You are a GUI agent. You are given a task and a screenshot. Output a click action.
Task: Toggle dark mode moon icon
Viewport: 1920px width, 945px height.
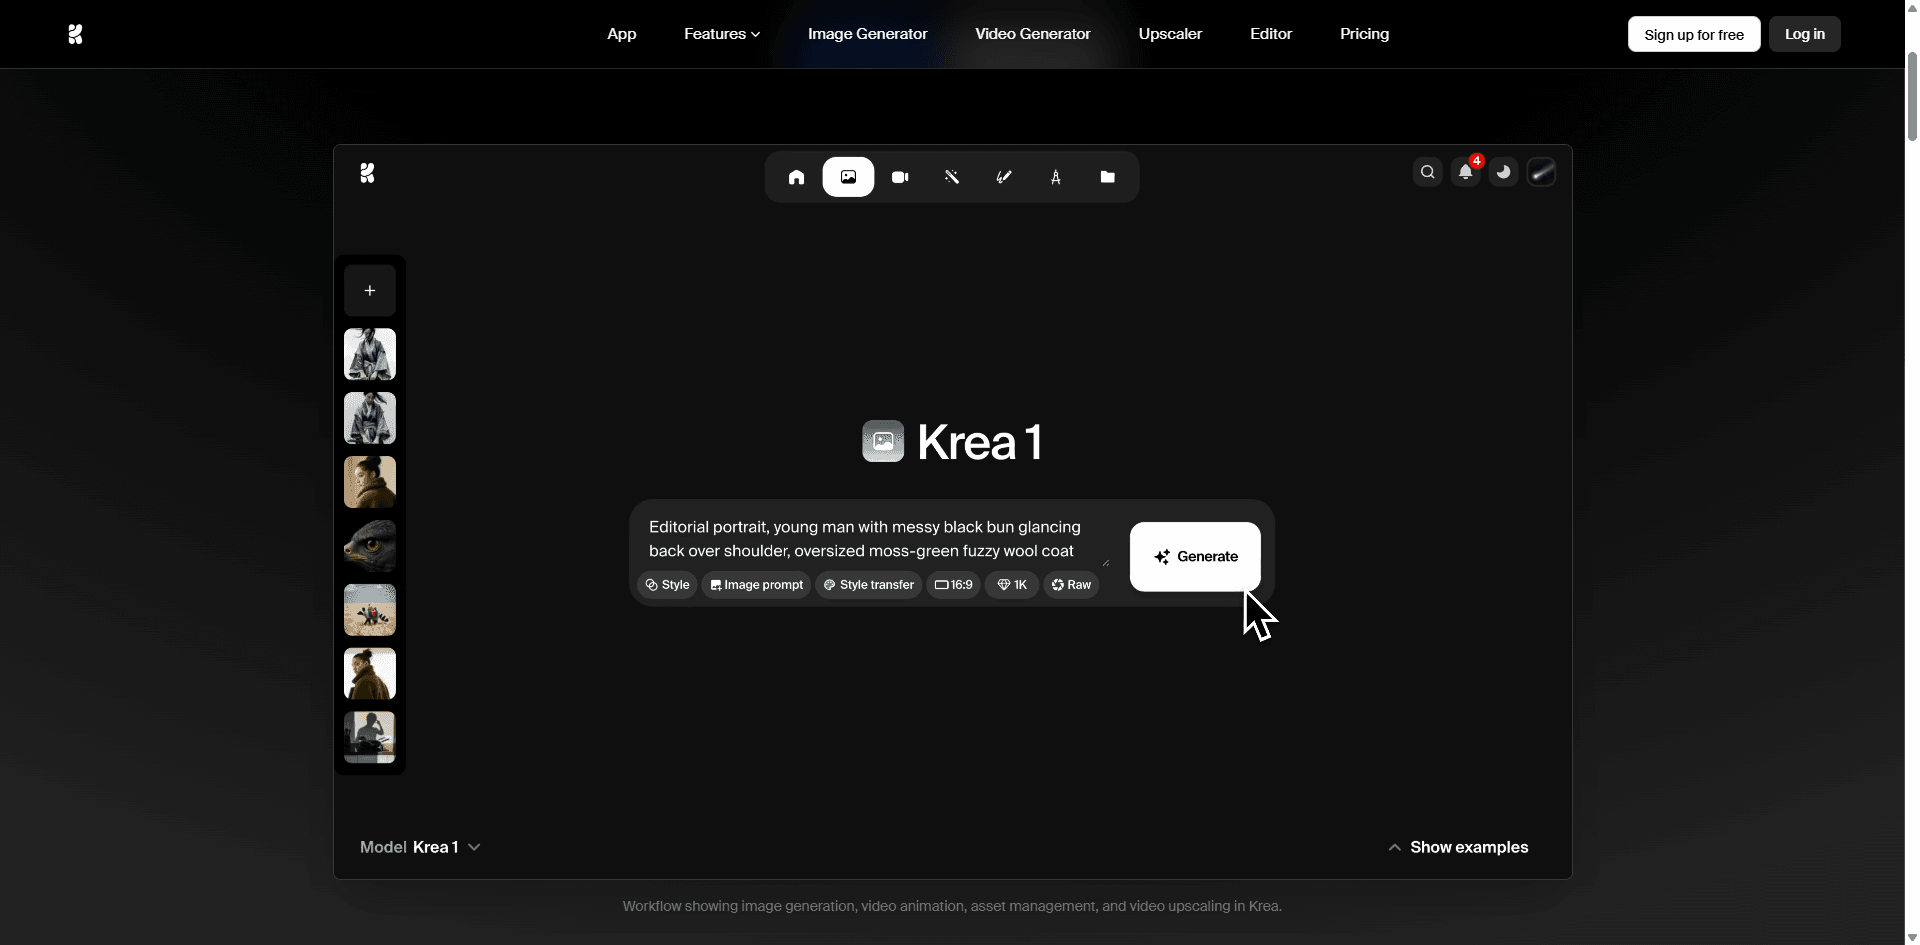click(1503, 172)
